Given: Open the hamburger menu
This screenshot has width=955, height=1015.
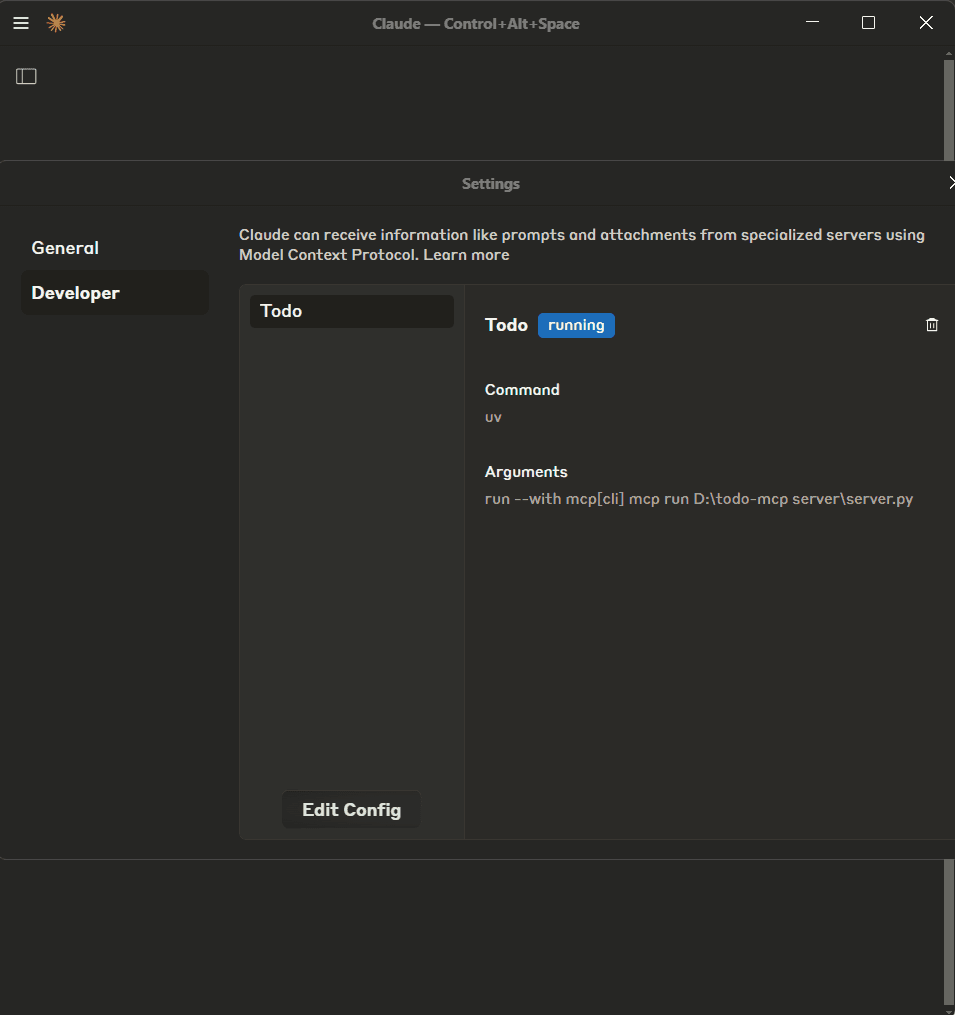Looking at the screenshot, I should pyautogui.click(x=21, y=23).
